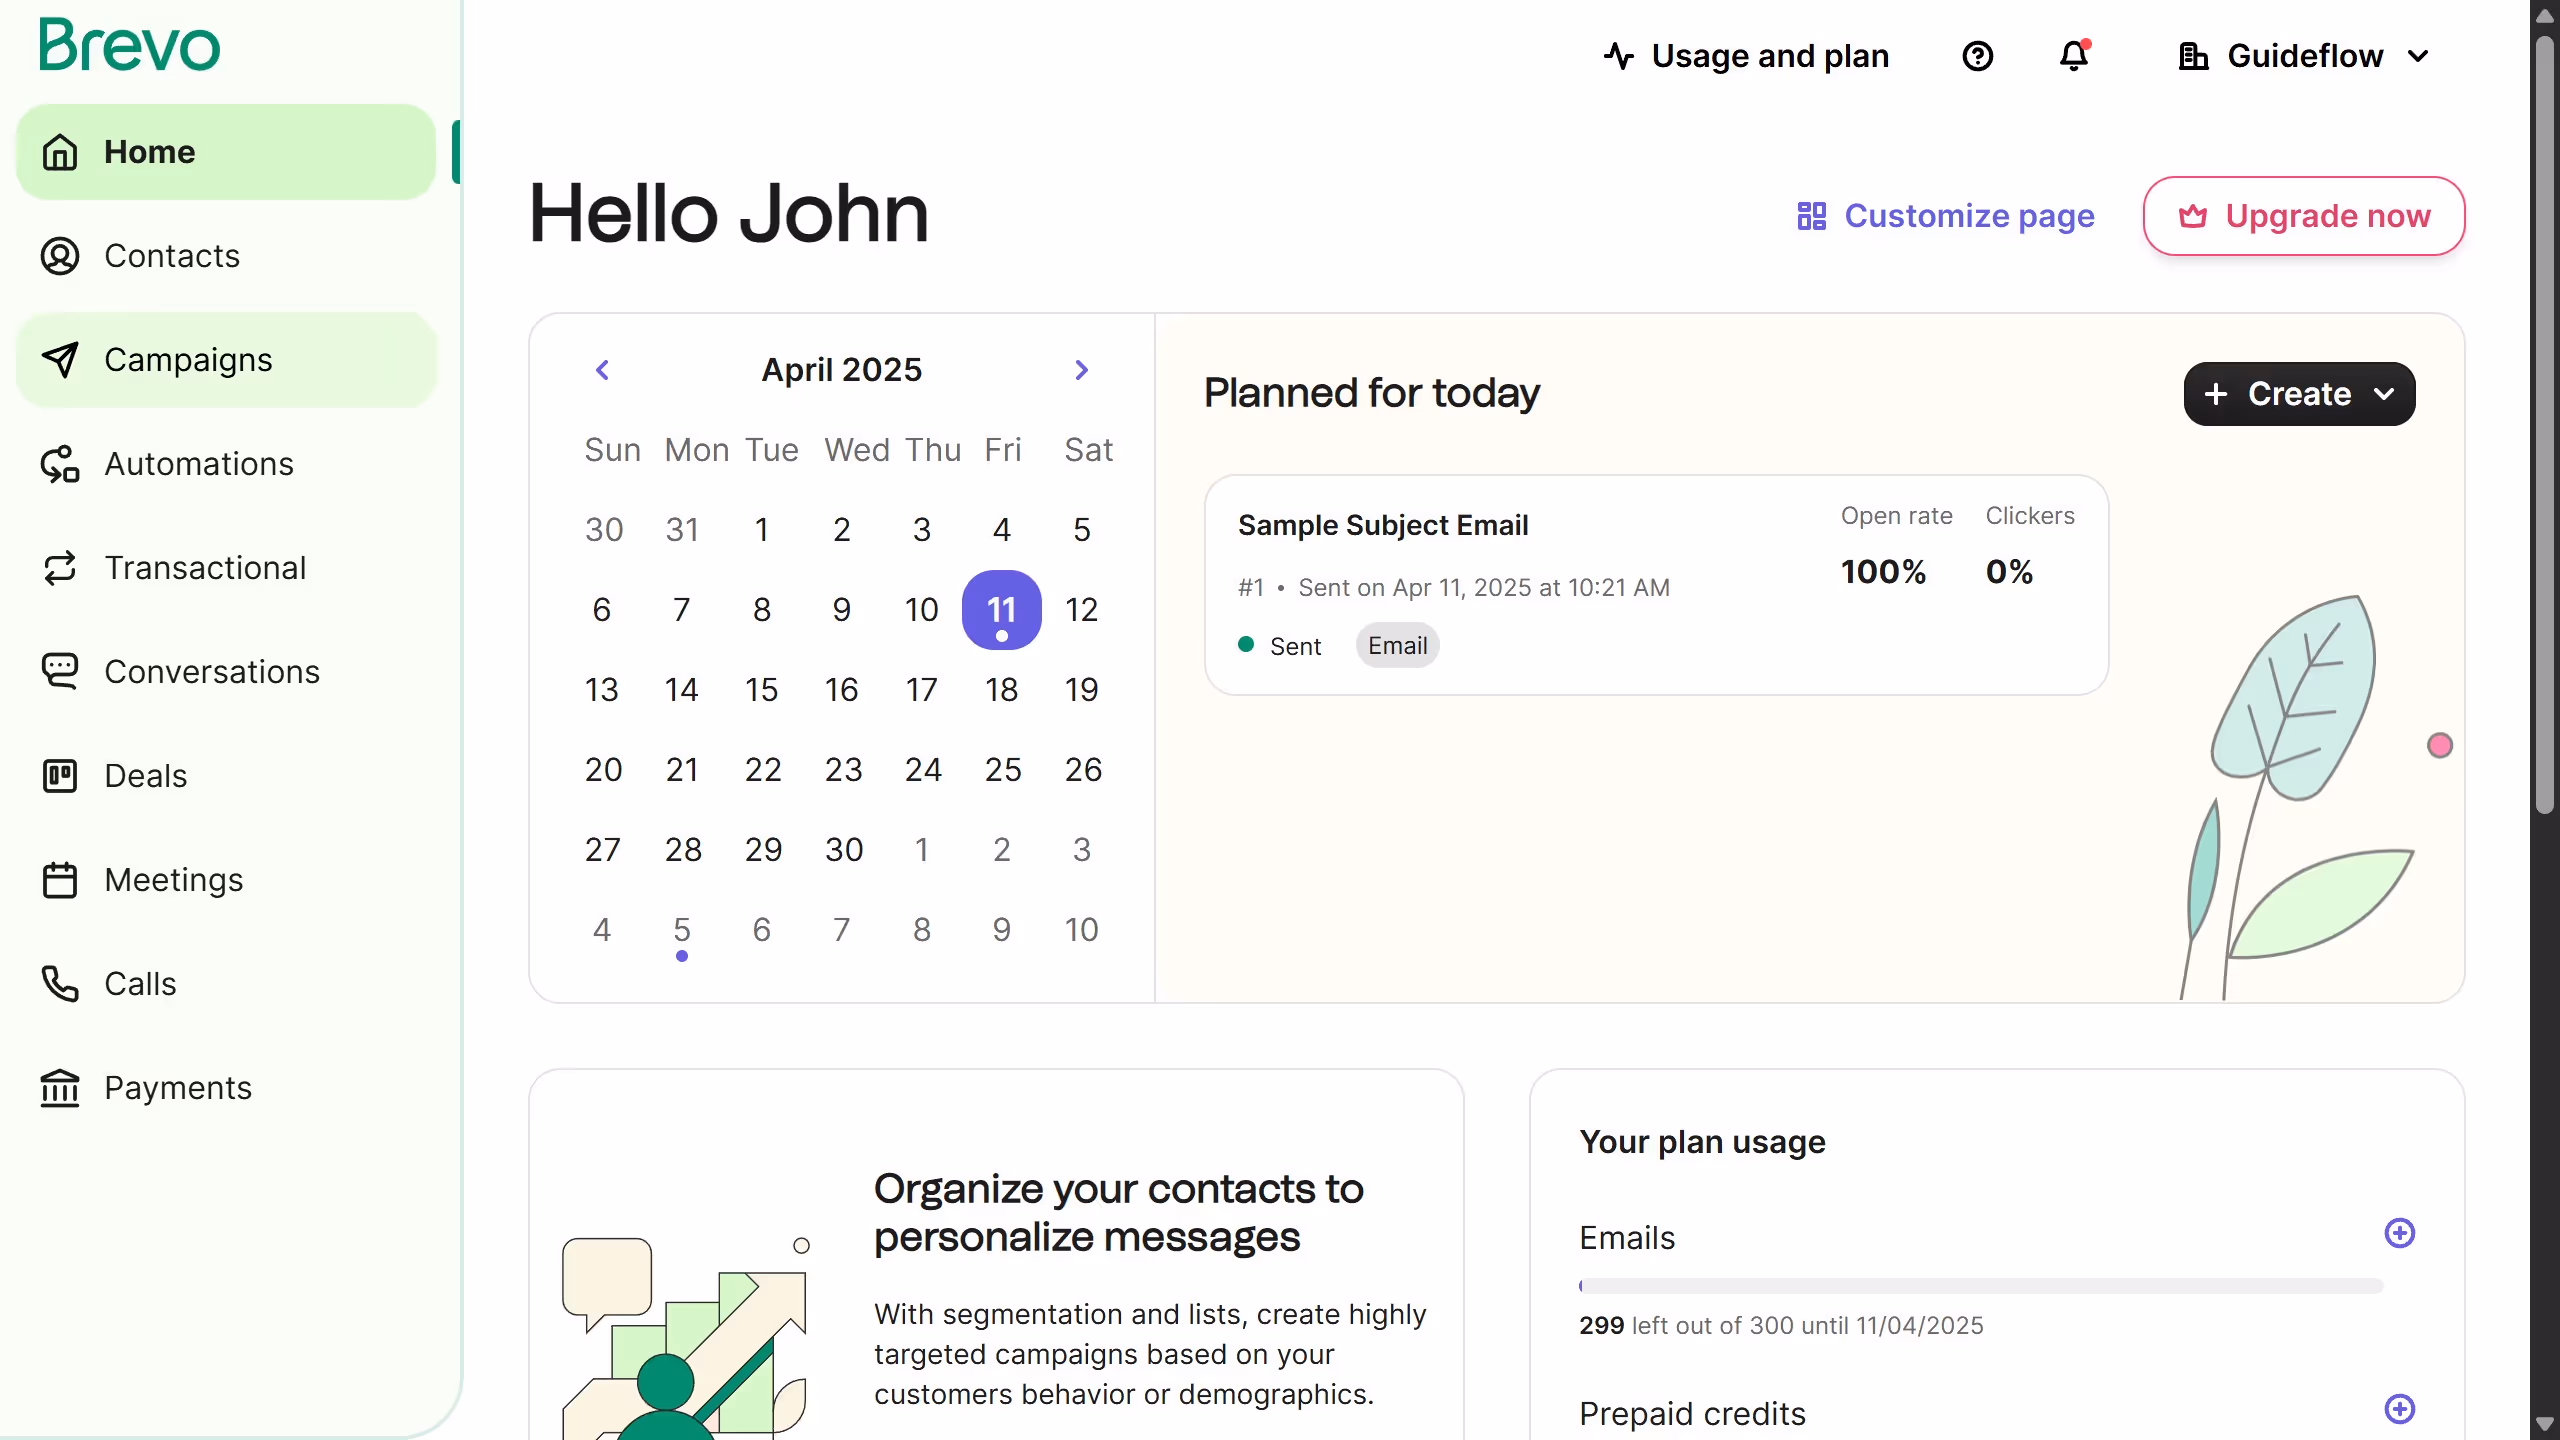Open the help question mark icon
Image resolution: width=2560 pixels, height=1440 pixels.
(1977, 56)
